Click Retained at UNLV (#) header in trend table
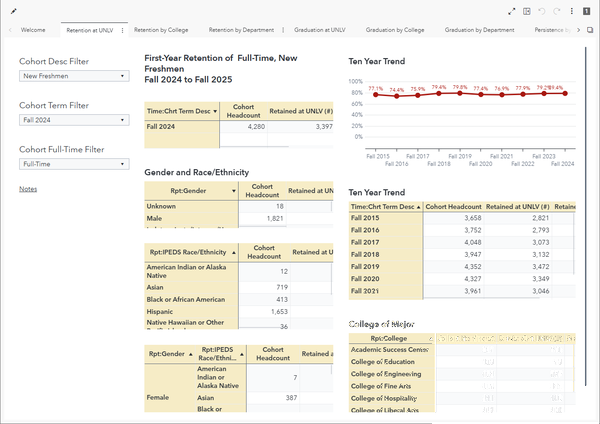The width and height of the screenshot is (600, 424). coord(517,207)
